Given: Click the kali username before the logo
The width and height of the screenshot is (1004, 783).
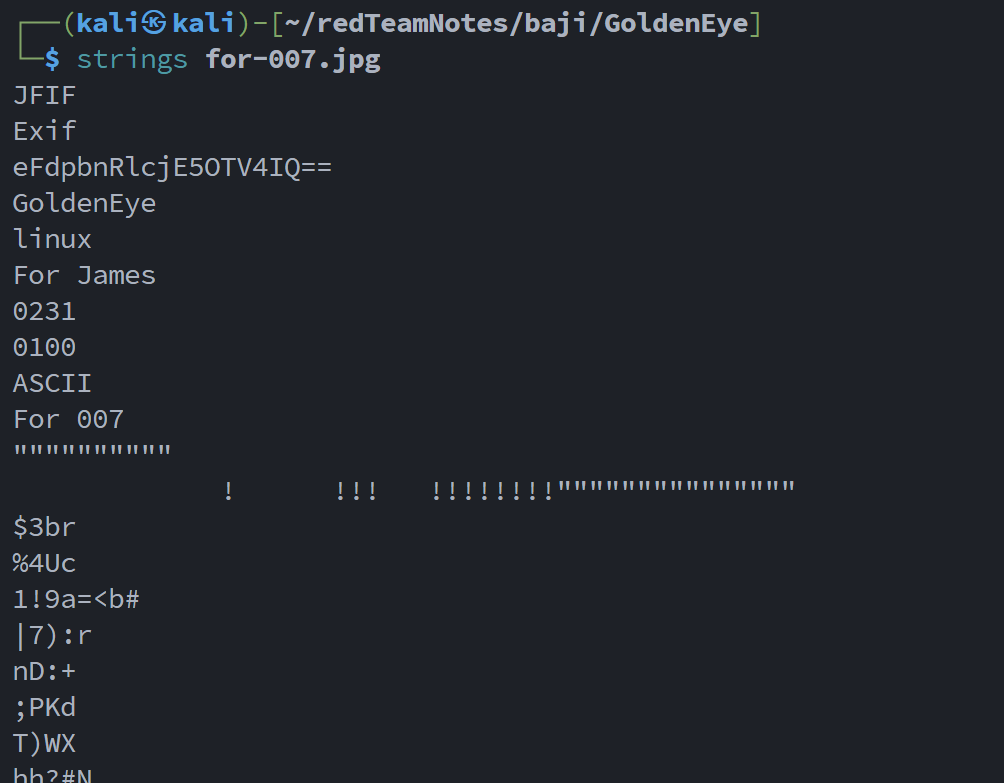Looking at the screenshot, I should pyautogui.click(x=108, y=23).
